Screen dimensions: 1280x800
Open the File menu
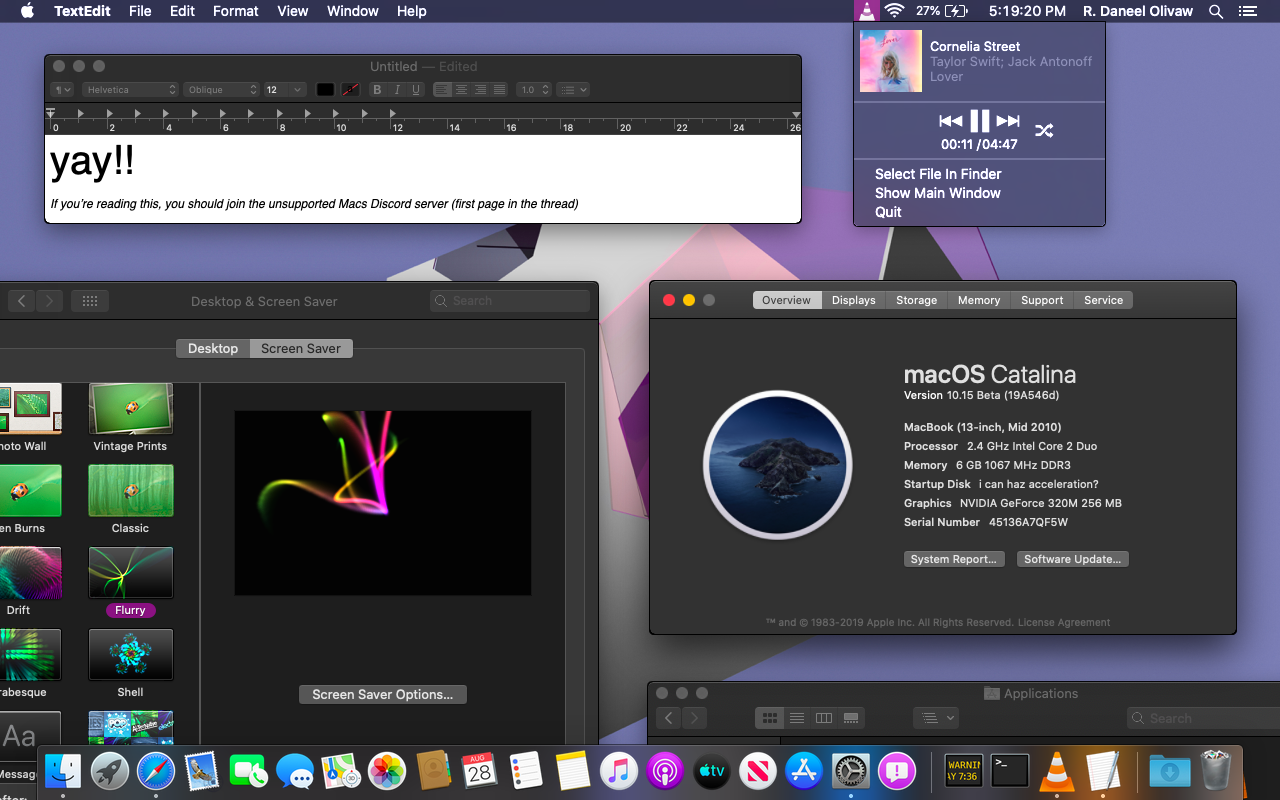pyautogui.click(x=140, y=11)
